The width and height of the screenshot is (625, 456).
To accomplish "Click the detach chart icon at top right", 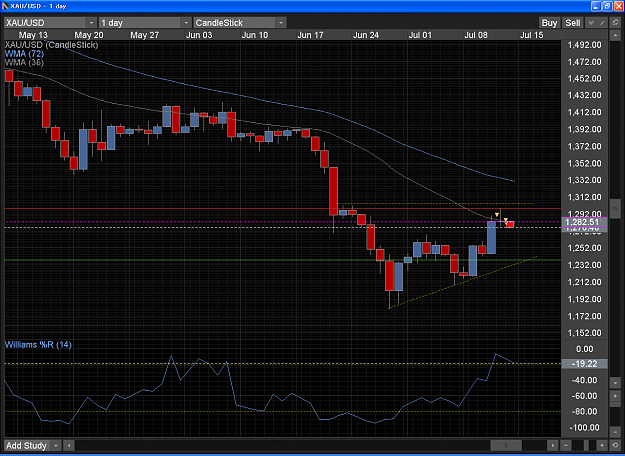I will pyautogui.click(x=615, y=23).
